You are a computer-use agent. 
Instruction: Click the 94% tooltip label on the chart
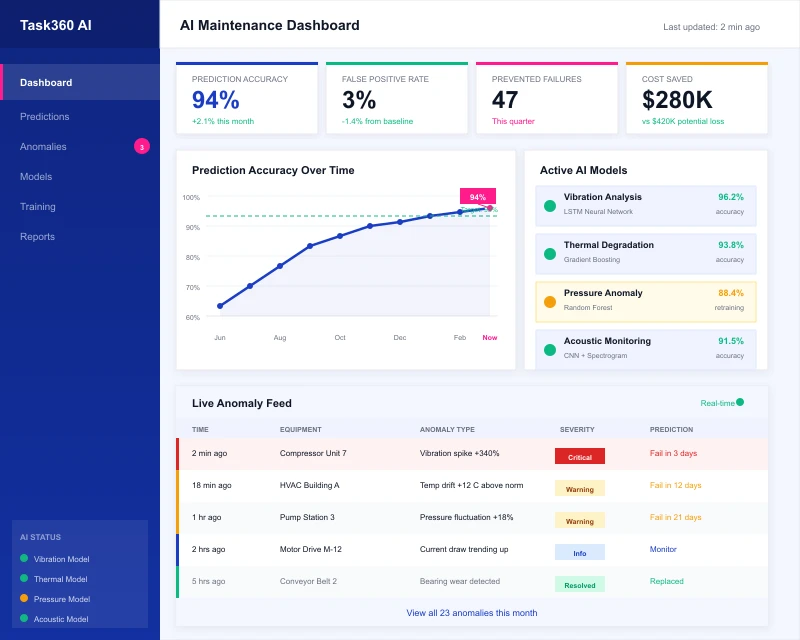(478, 196)
